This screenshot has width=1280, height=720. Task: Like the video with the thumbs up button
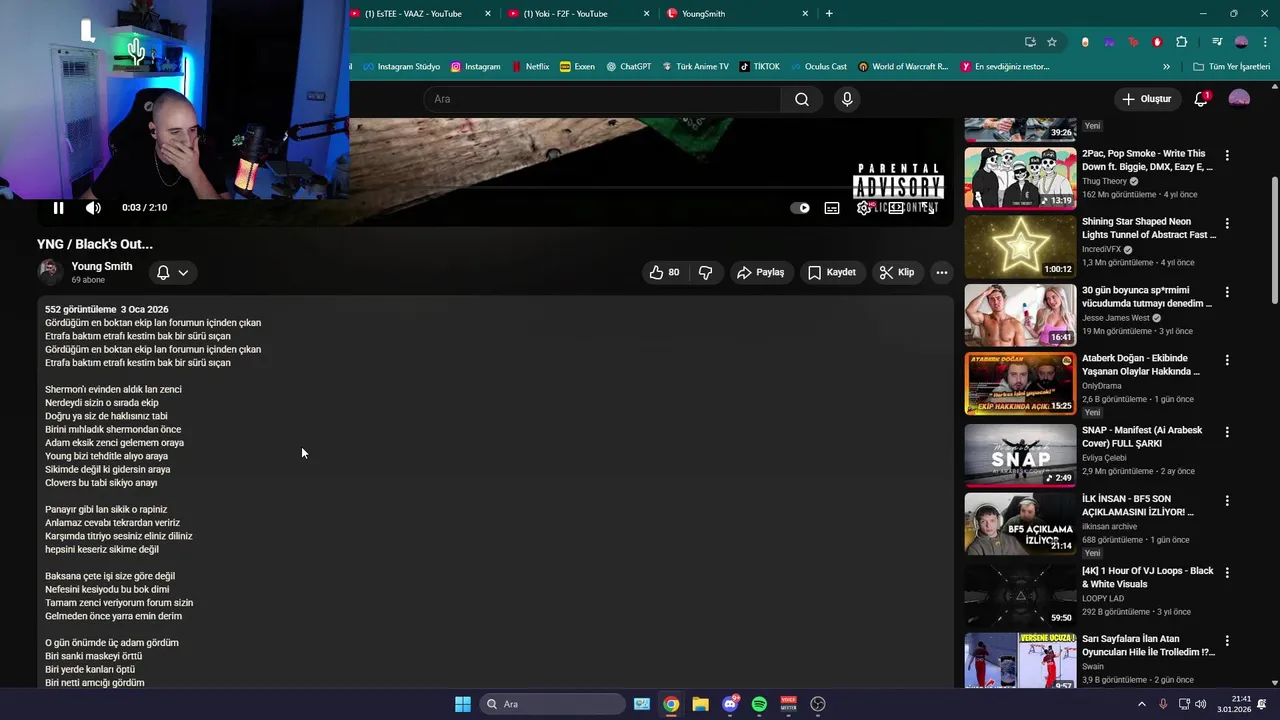point(665,272)
